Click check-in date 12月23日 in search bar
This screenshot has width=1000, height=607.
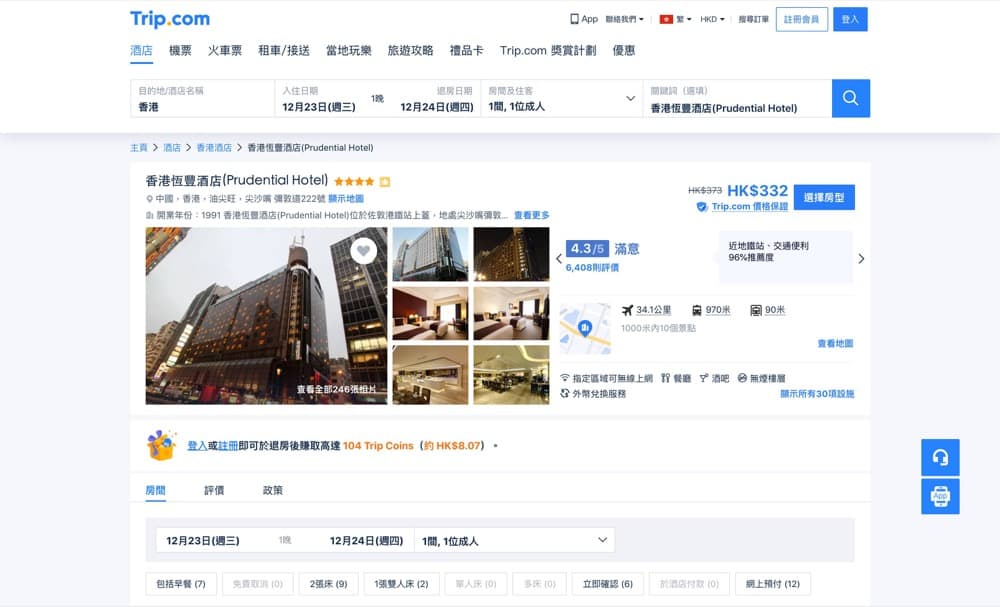coord(319,106)
